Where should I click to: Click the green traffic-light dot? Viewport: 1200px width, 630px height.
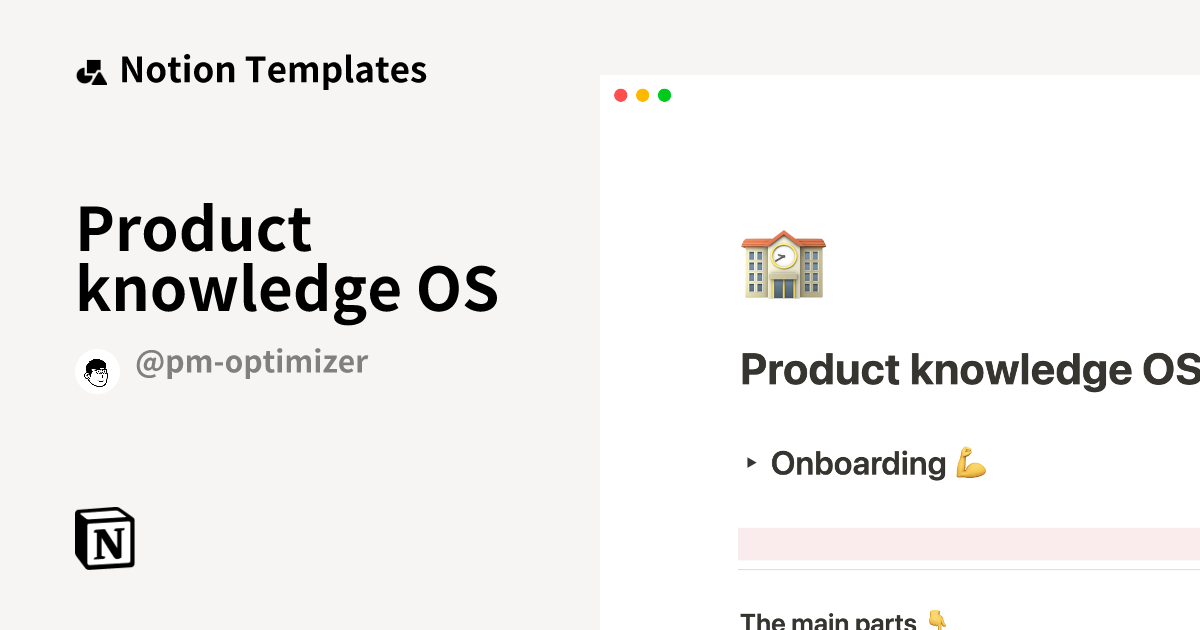[x=664, y=95]
